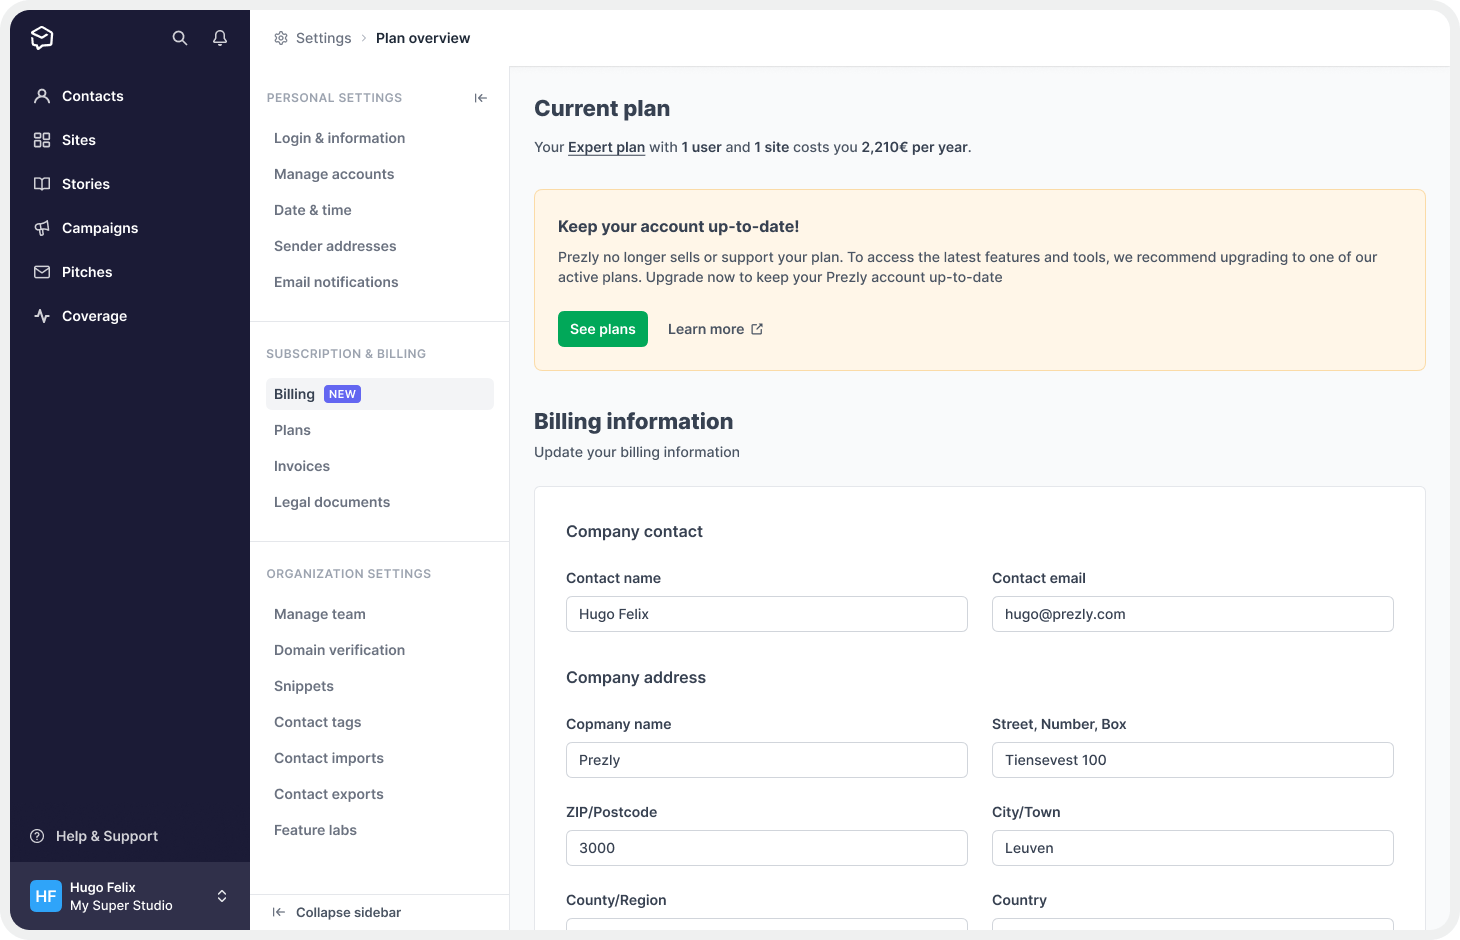Click the settings gear icon in breadcrumb

tap(281, 38)
